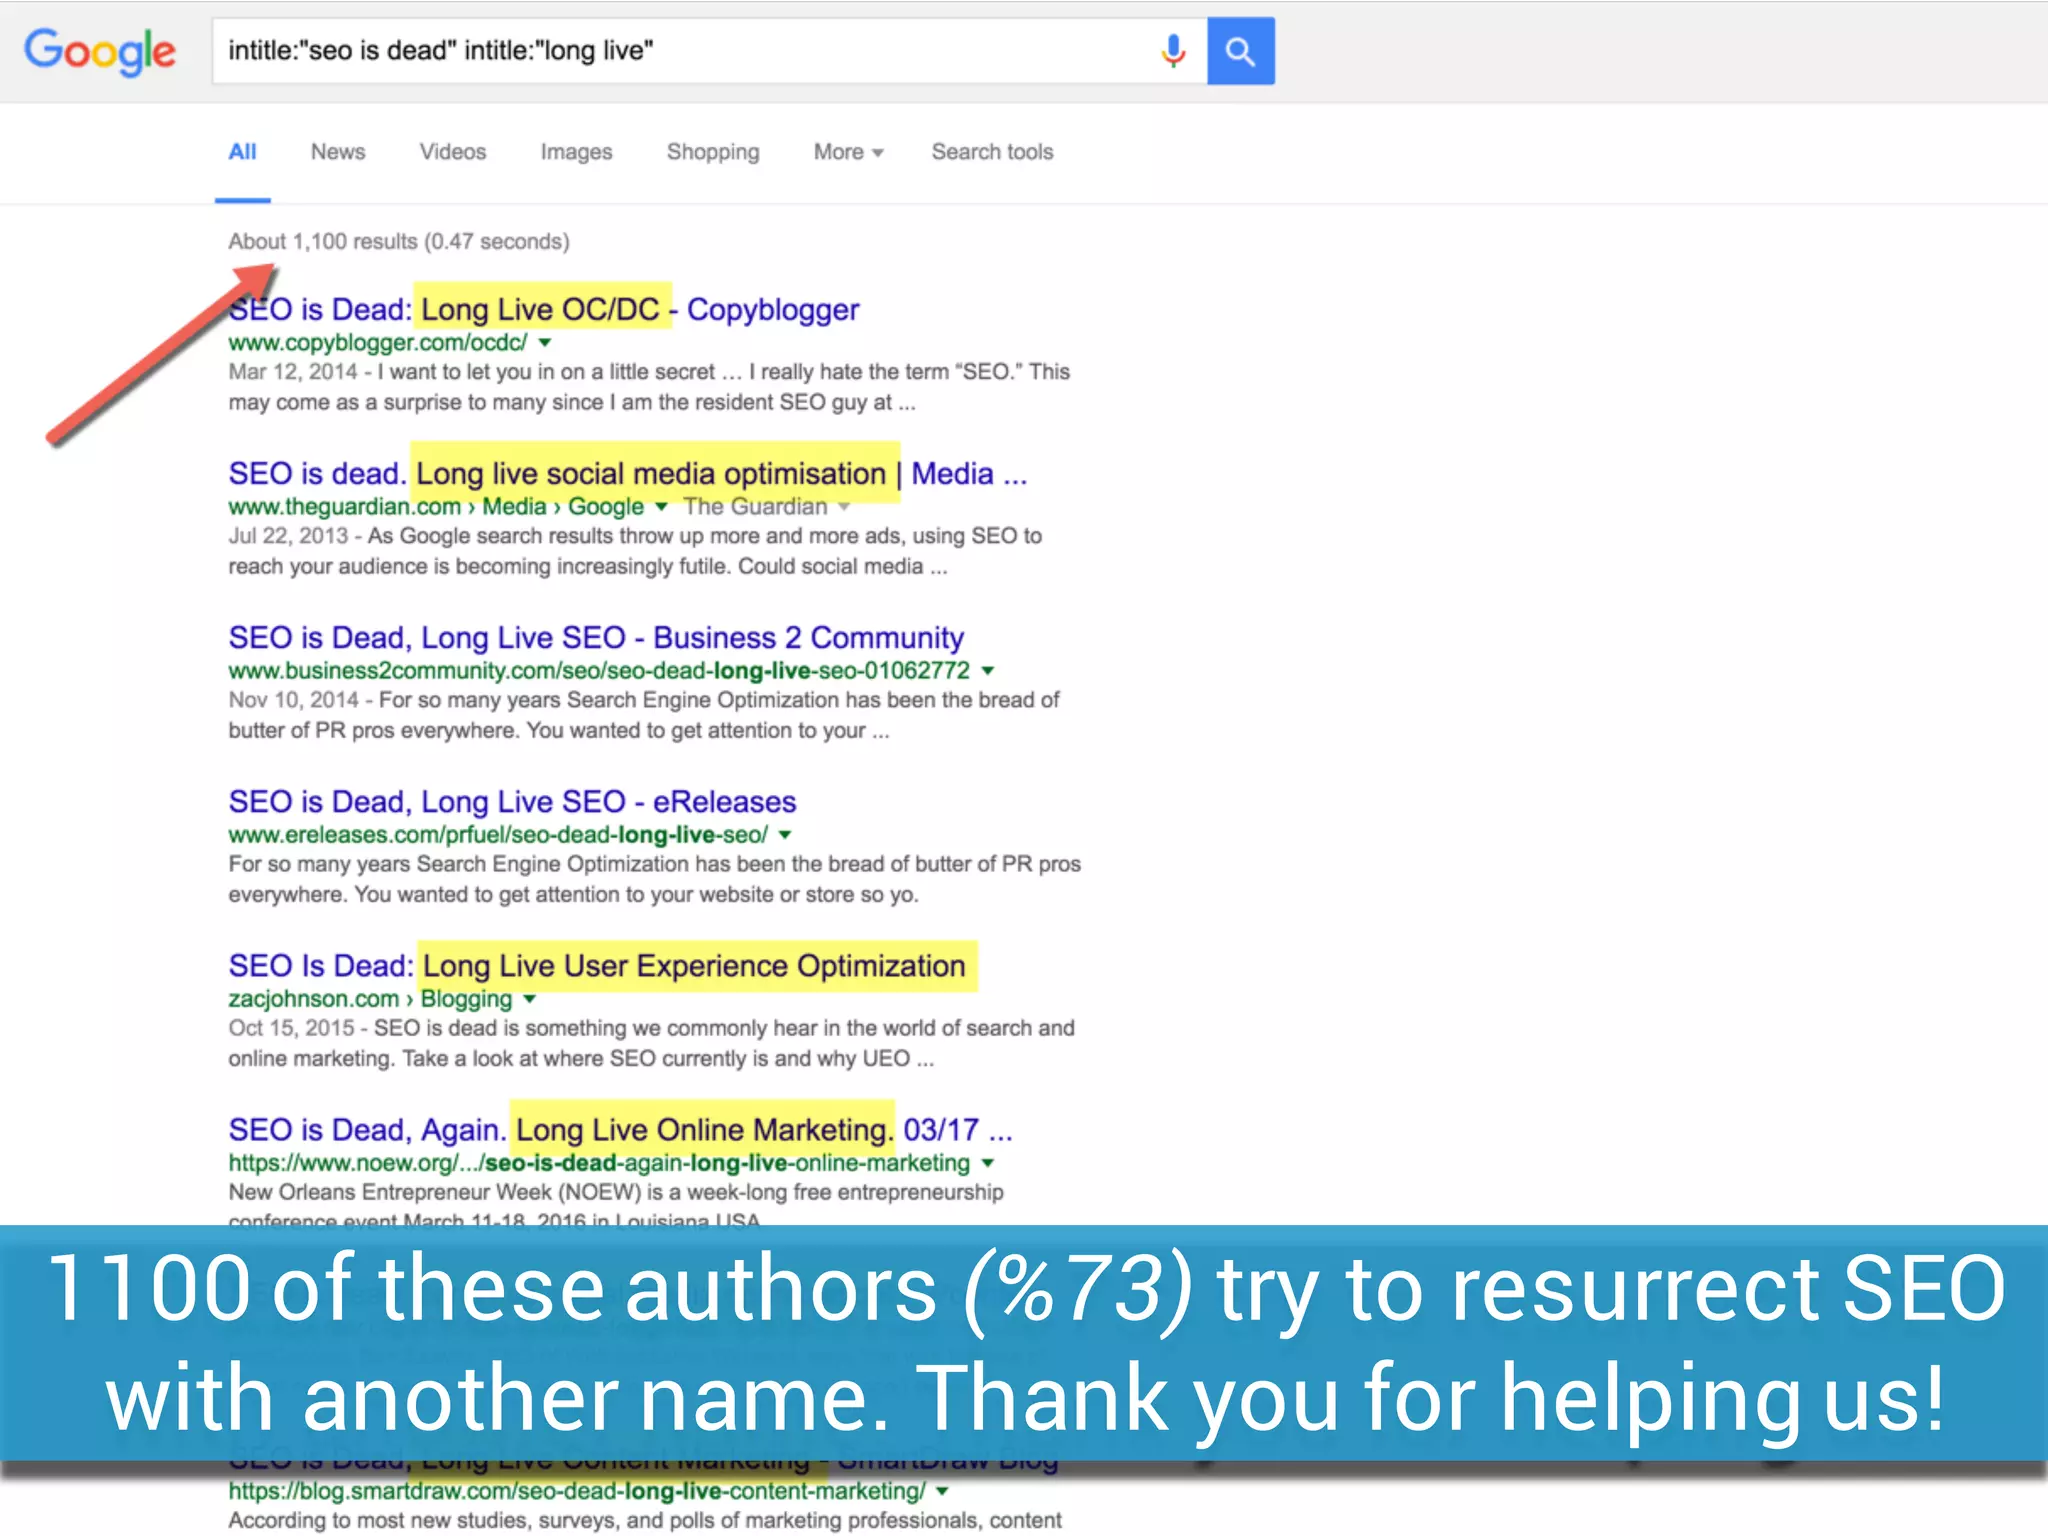Click the 'Oct 15, 2015' zacjohnson snippet
This screenshot has width=2048, height=1536.
651,1043
